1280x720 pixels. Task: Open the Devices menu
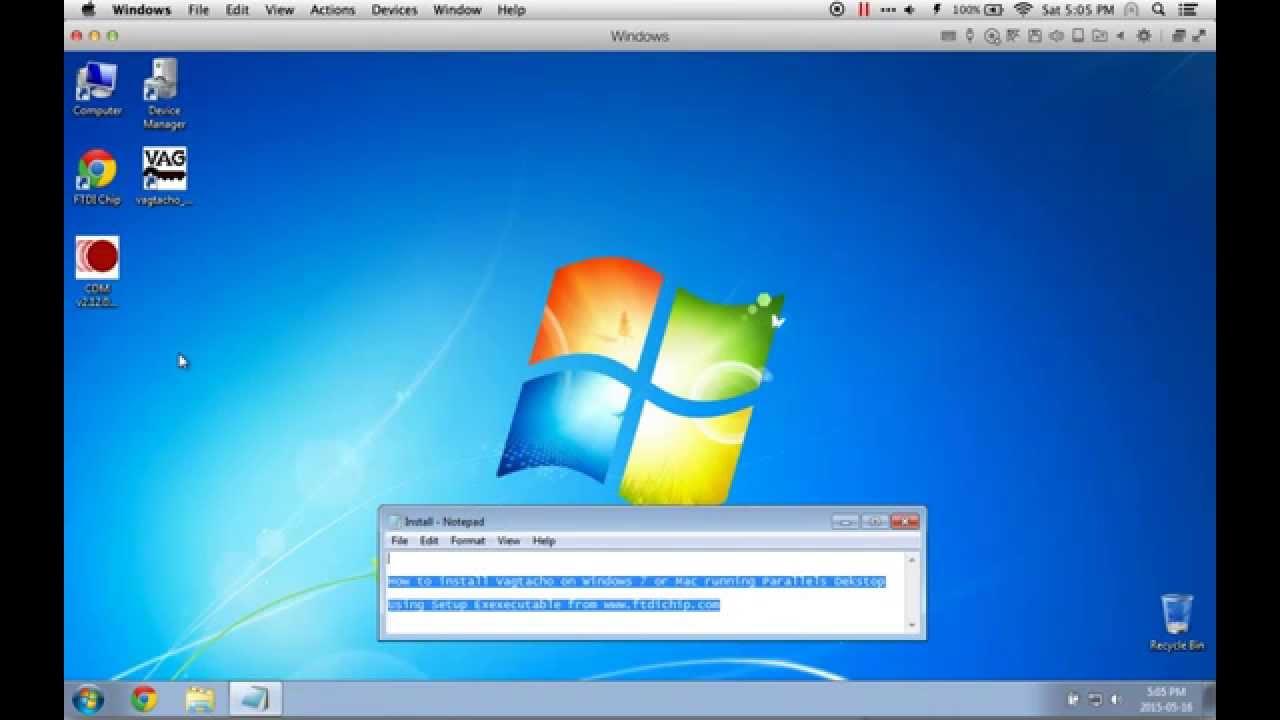394,10
